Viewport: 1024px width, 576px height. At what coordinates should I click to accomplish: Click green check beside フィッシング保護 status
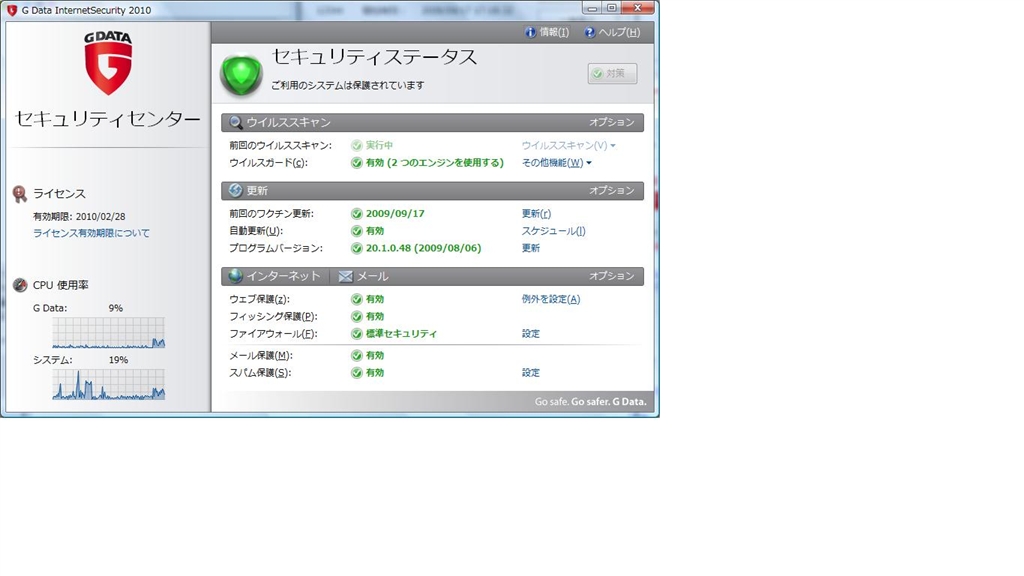[x=357, y=316]
